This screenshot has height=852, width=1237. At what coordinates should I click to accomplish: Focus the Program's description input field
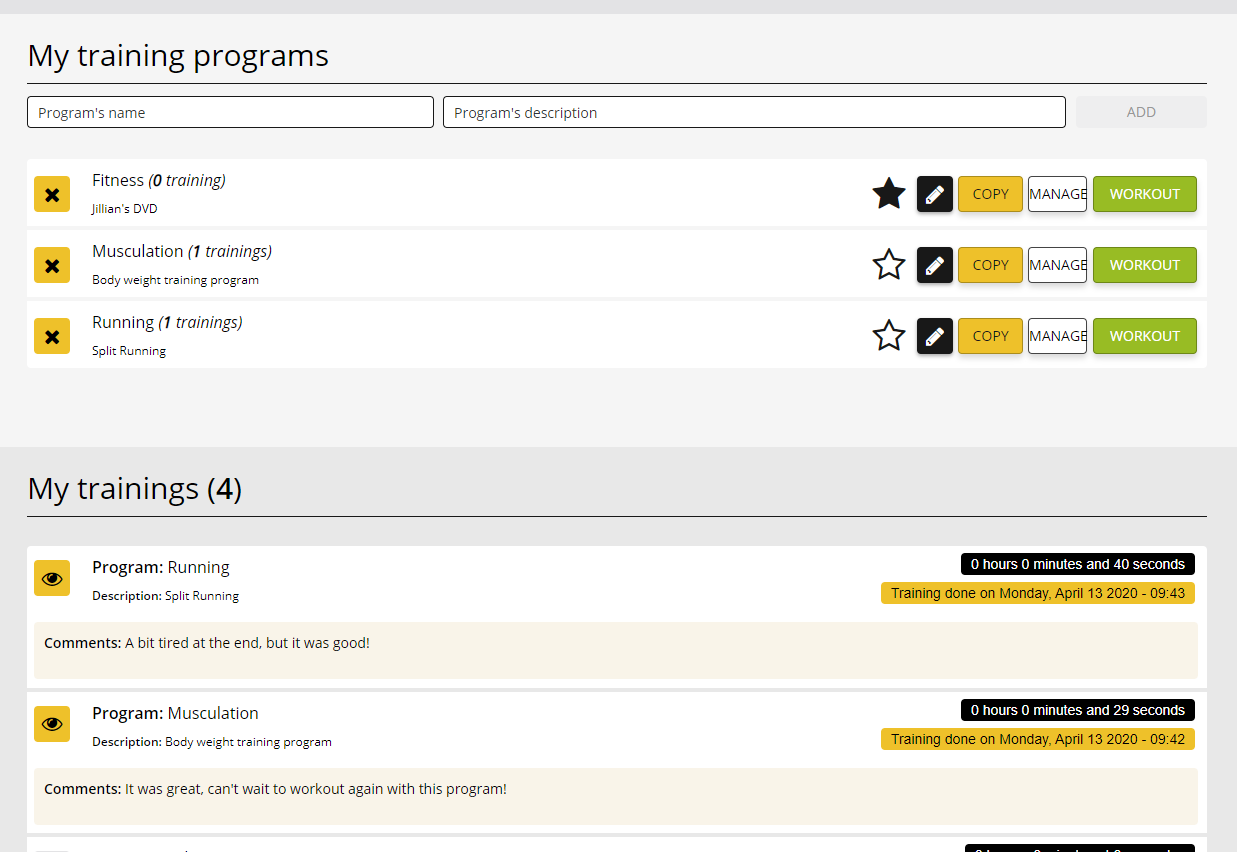click(x=754, y=112)
